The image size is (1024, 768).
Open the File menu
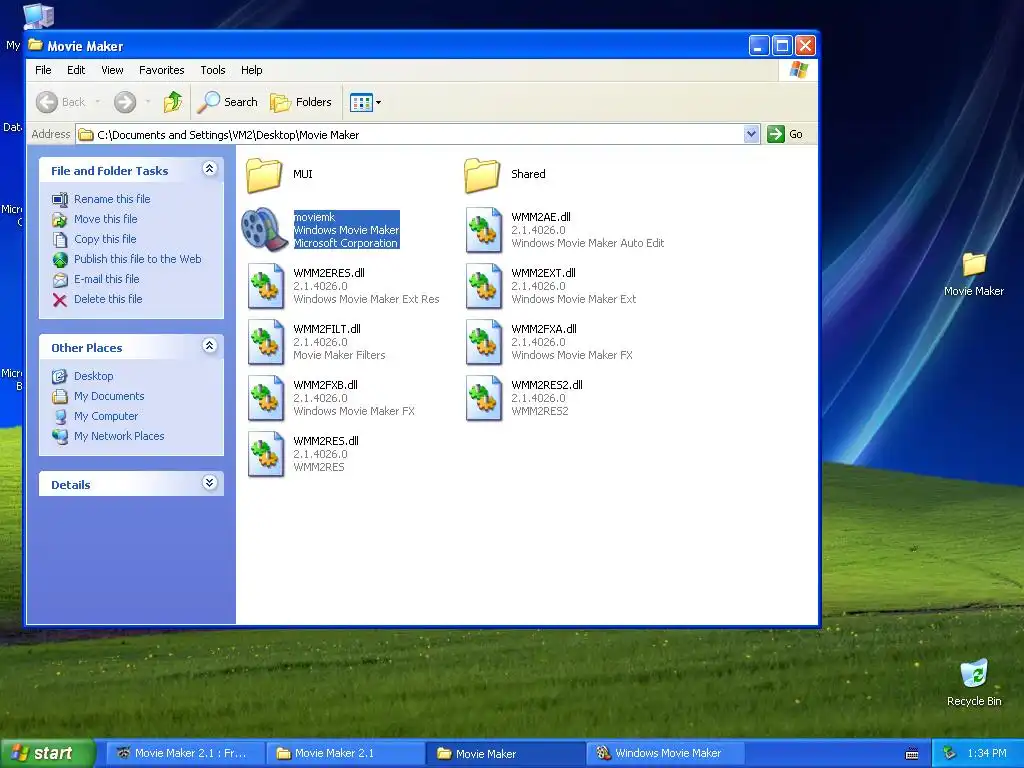43,70
